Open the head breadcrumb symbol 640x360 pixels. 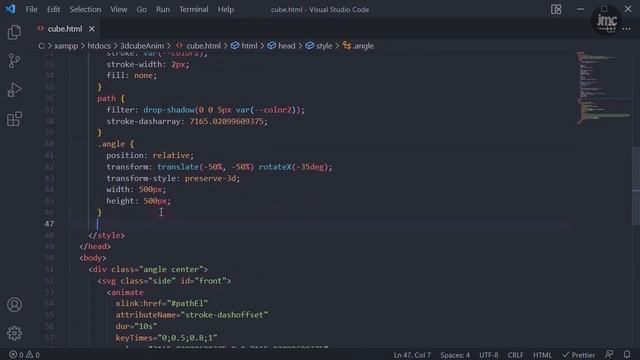point(282,46)
